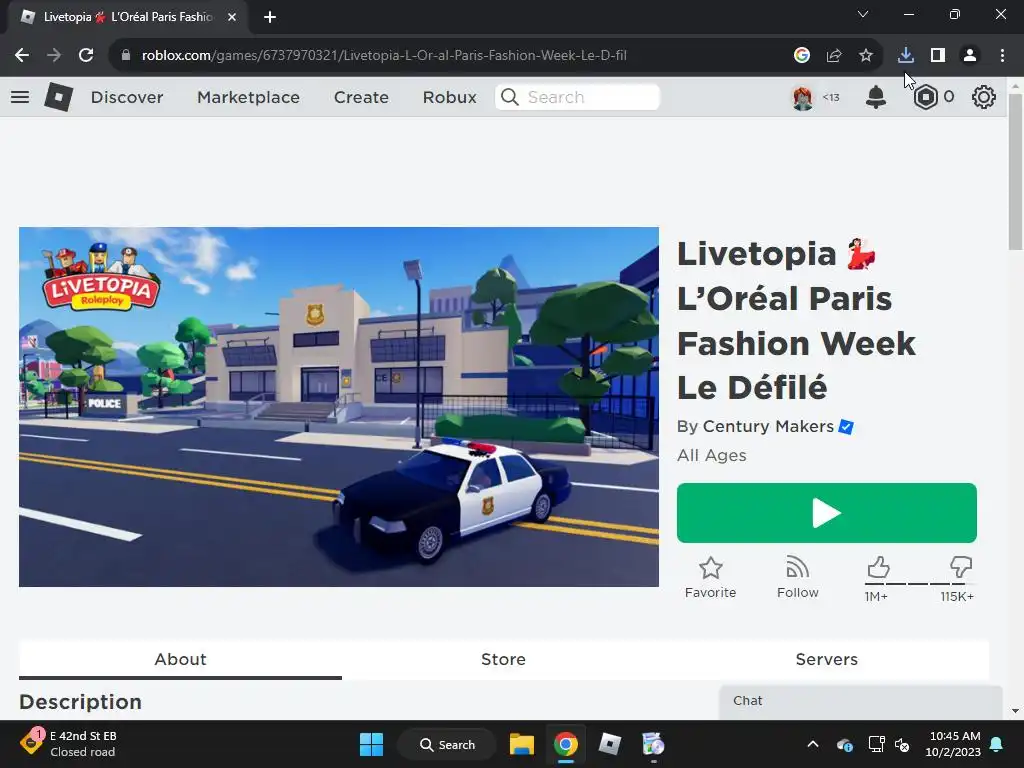Open the tab search dropdown arrow

[x=863, y=14]
